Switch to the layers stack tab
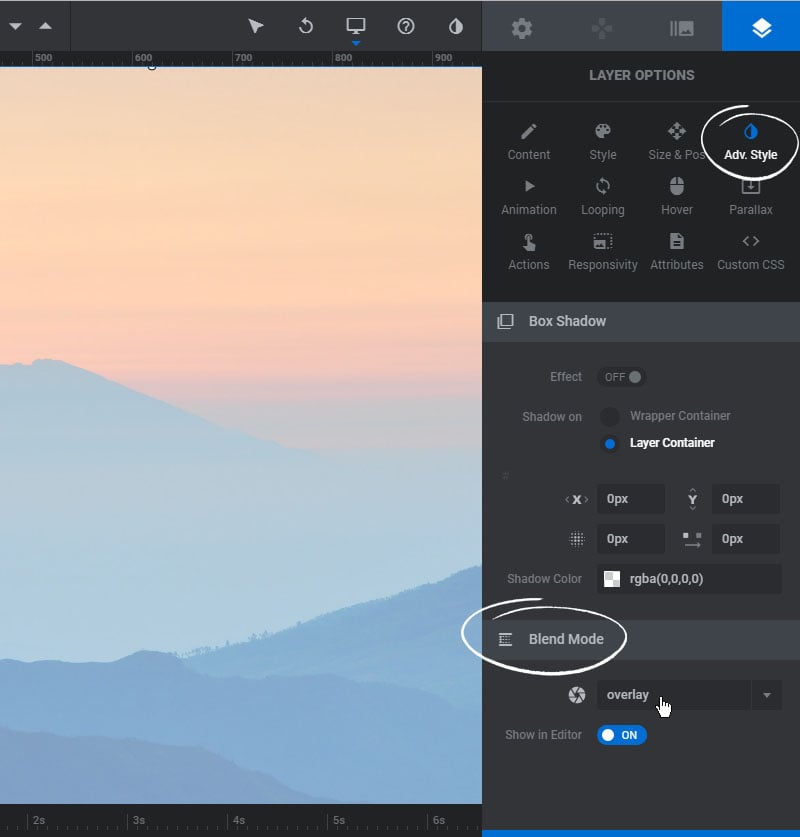This screenshot has width=800, height=837. (x=761, y=28)
